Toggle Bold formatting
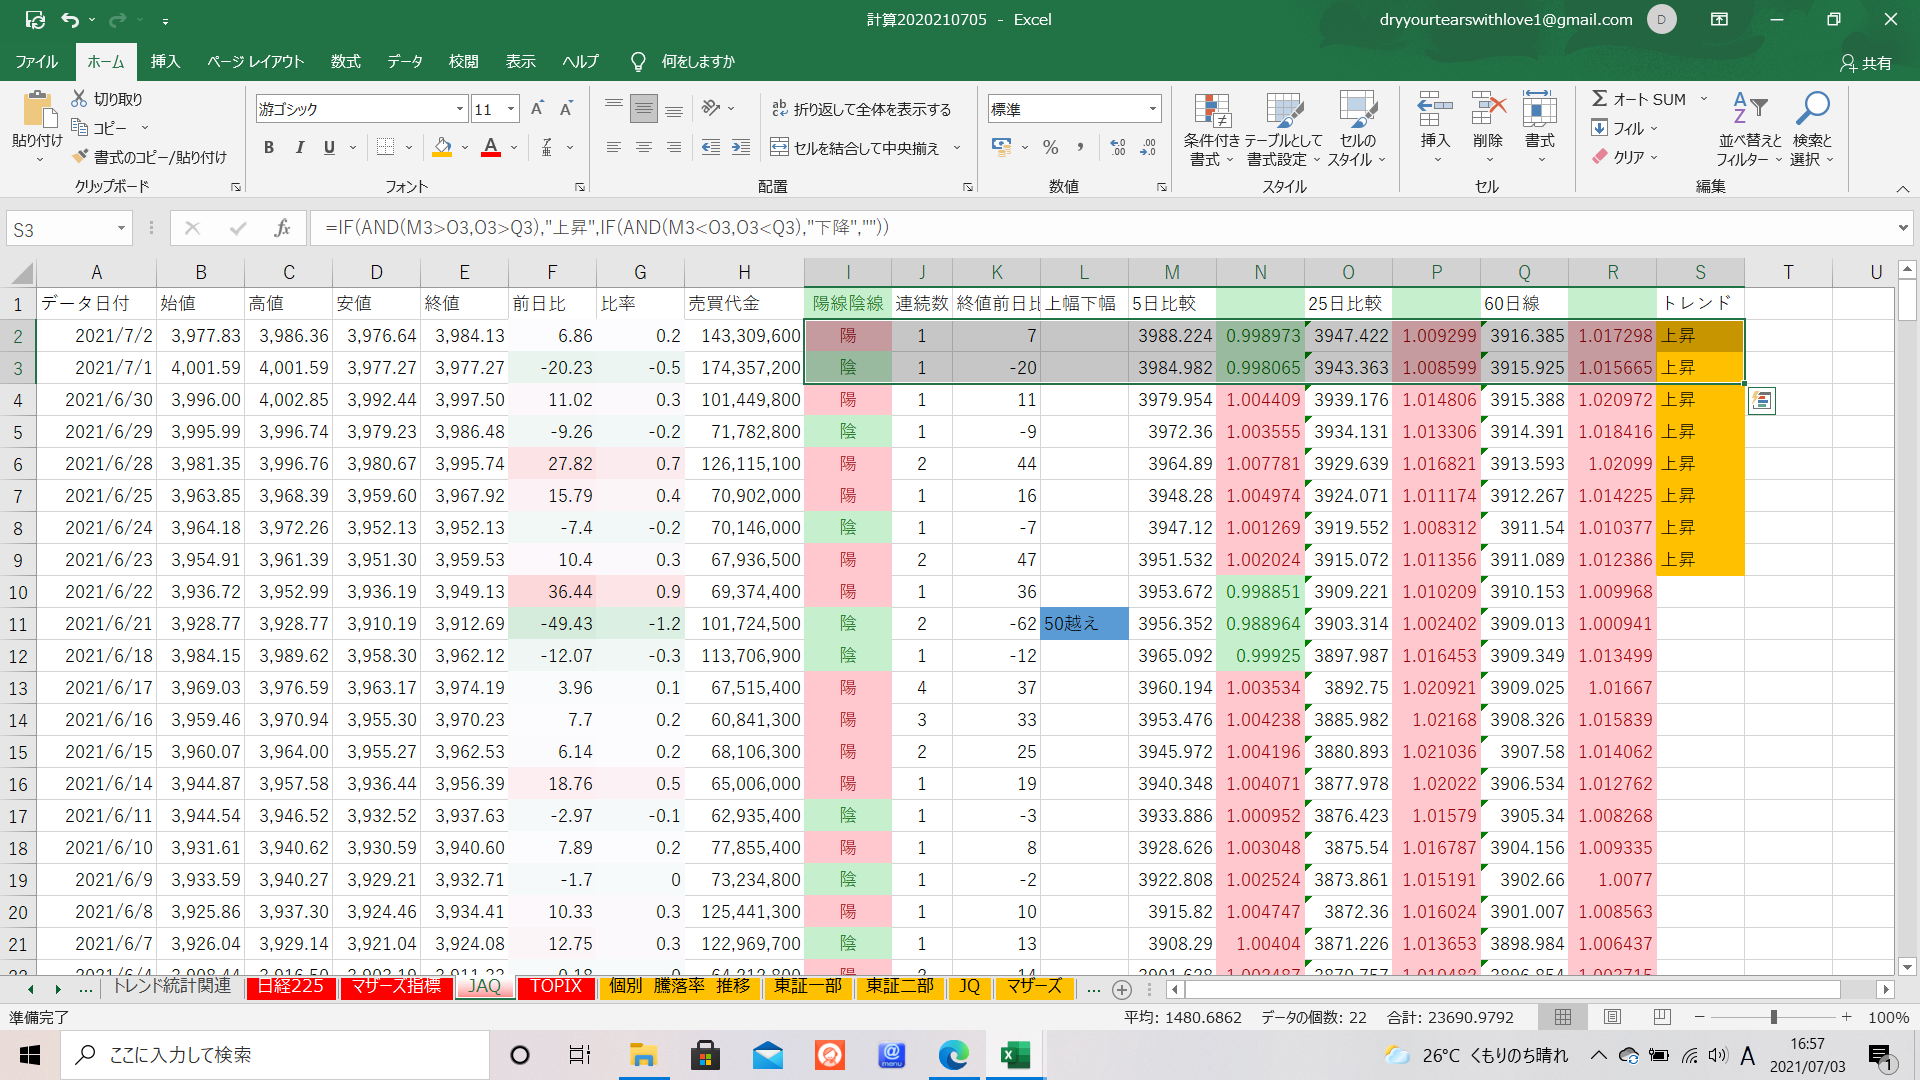The image size is (1920, 1080). (268, 148)
